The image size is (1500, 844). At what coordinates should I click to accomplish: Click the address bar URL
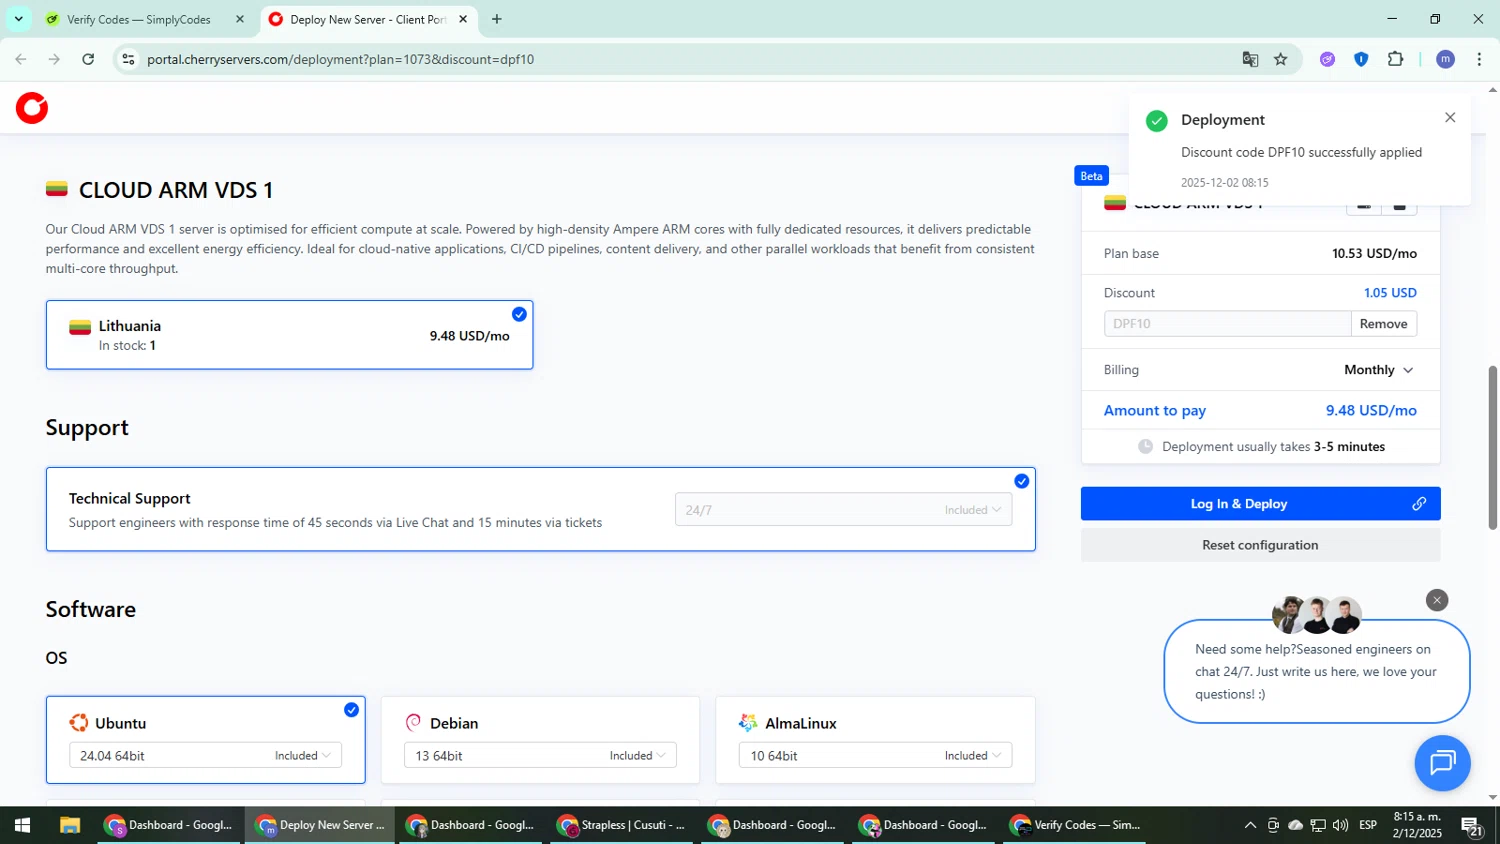pos(340,59)
